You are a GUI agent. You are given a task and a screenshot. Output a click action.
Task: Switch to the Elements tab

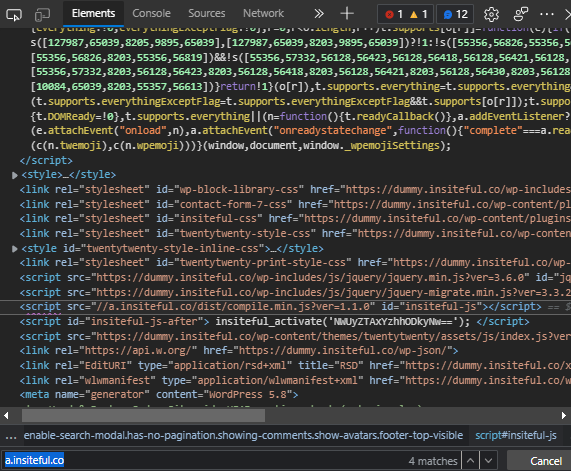93,13
